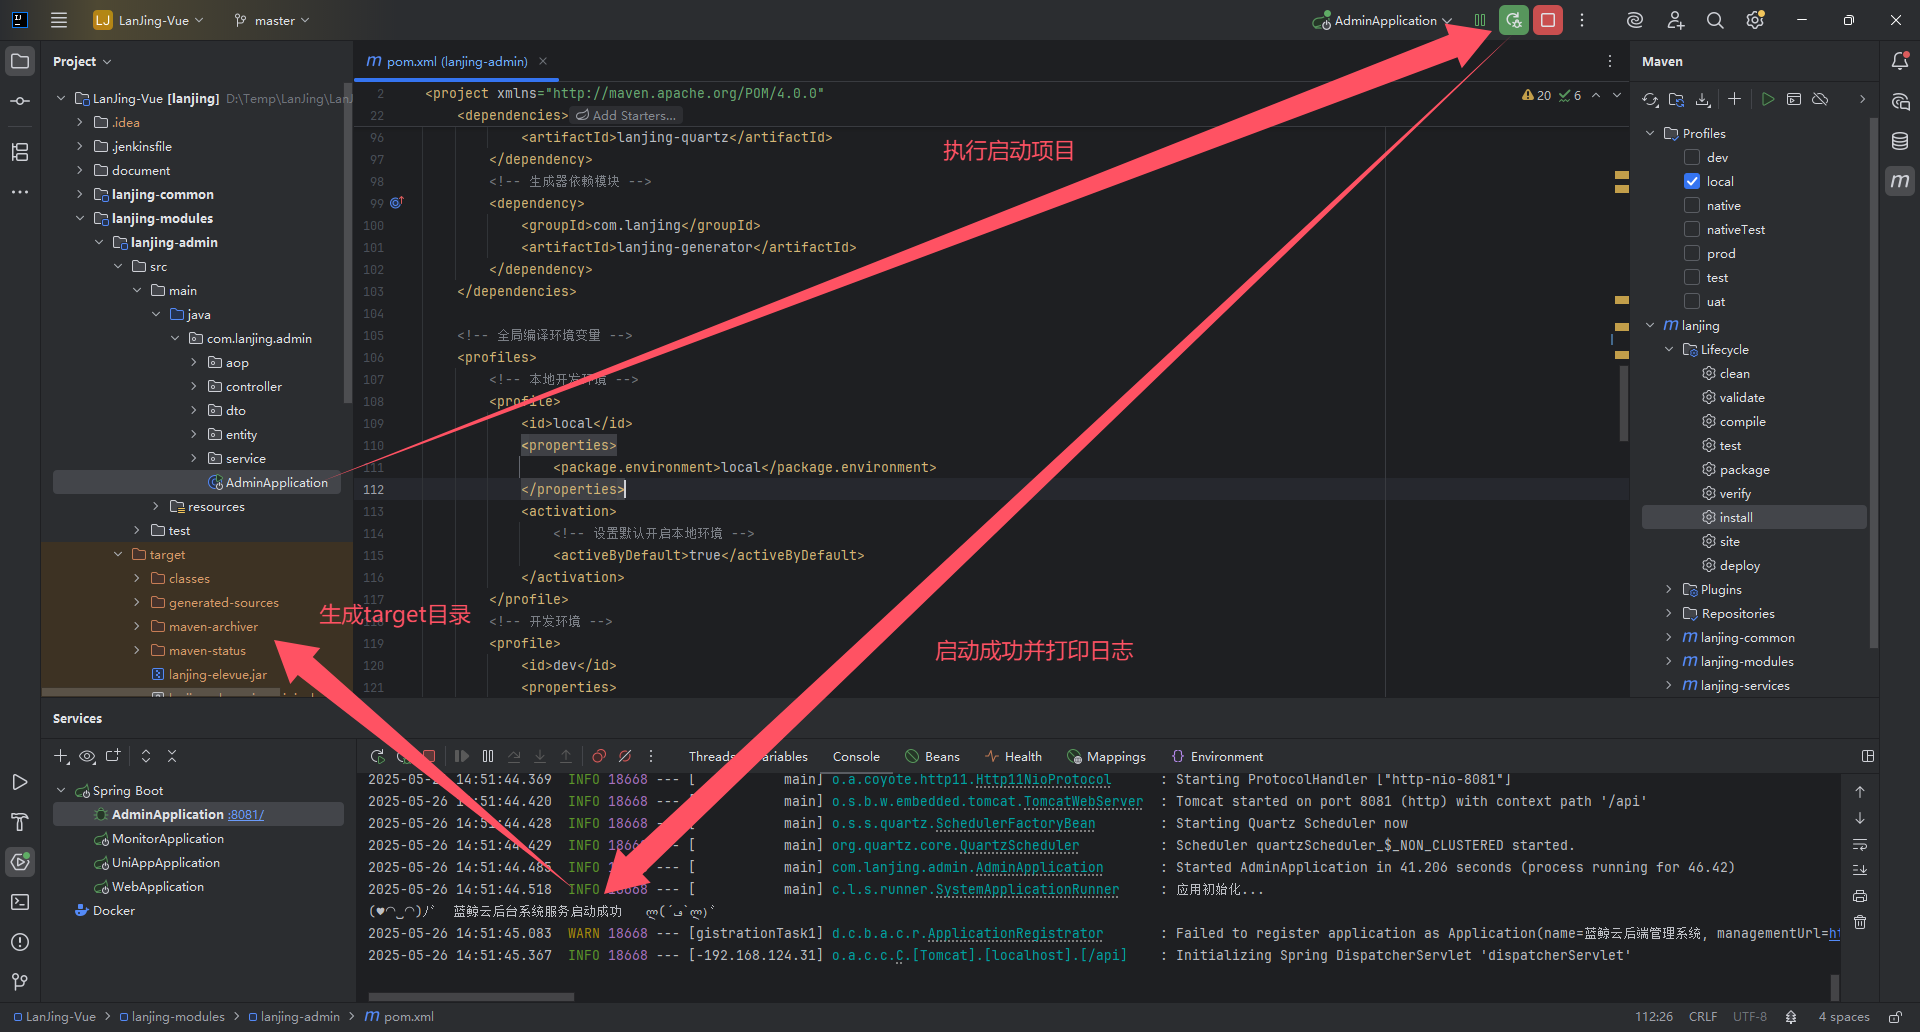The height and width of the screenshot is (1032, 1920).
Task: Click the console horizontal scrollbar
Action: point(471,996)
